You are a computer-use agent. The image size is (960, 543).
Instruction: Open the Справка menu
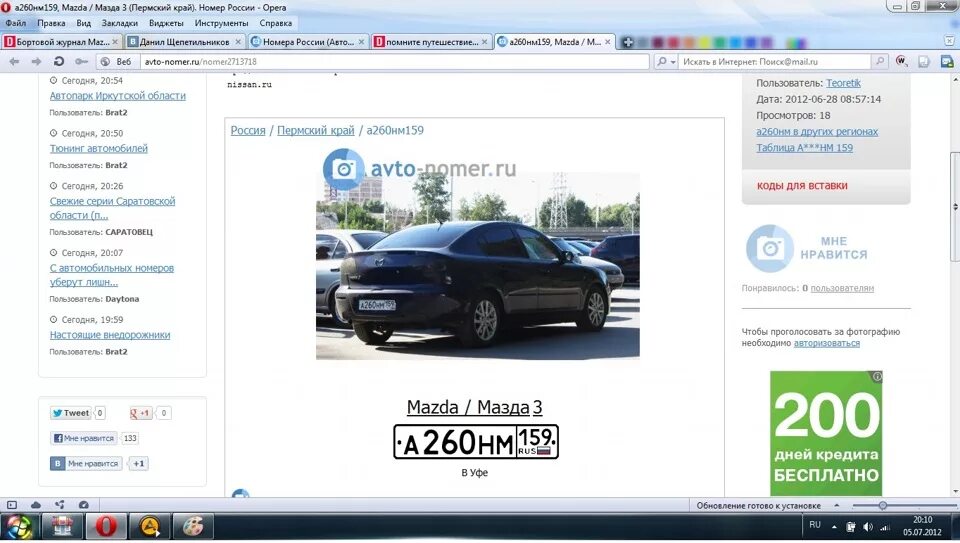pos(276,23)
